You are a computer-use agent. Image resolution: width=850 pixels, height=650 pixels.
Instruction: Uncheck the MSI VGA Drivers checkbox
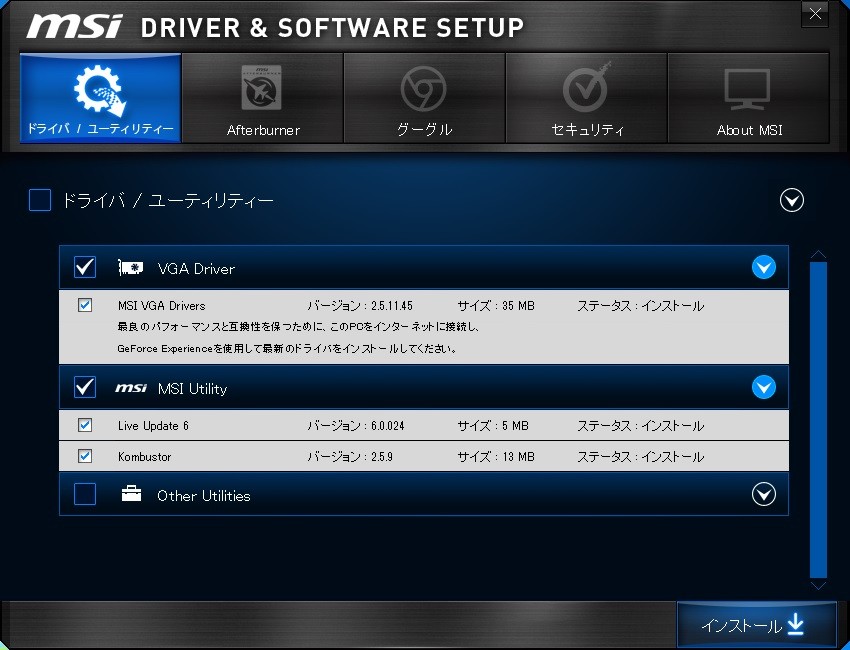pyautogui.click(x=85, y=305)
